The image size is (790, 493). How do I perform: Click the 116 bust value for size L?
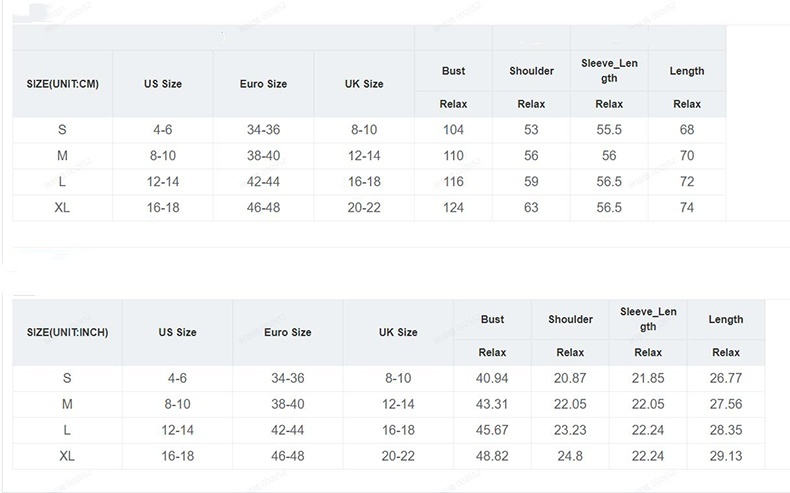coord(453,182)
